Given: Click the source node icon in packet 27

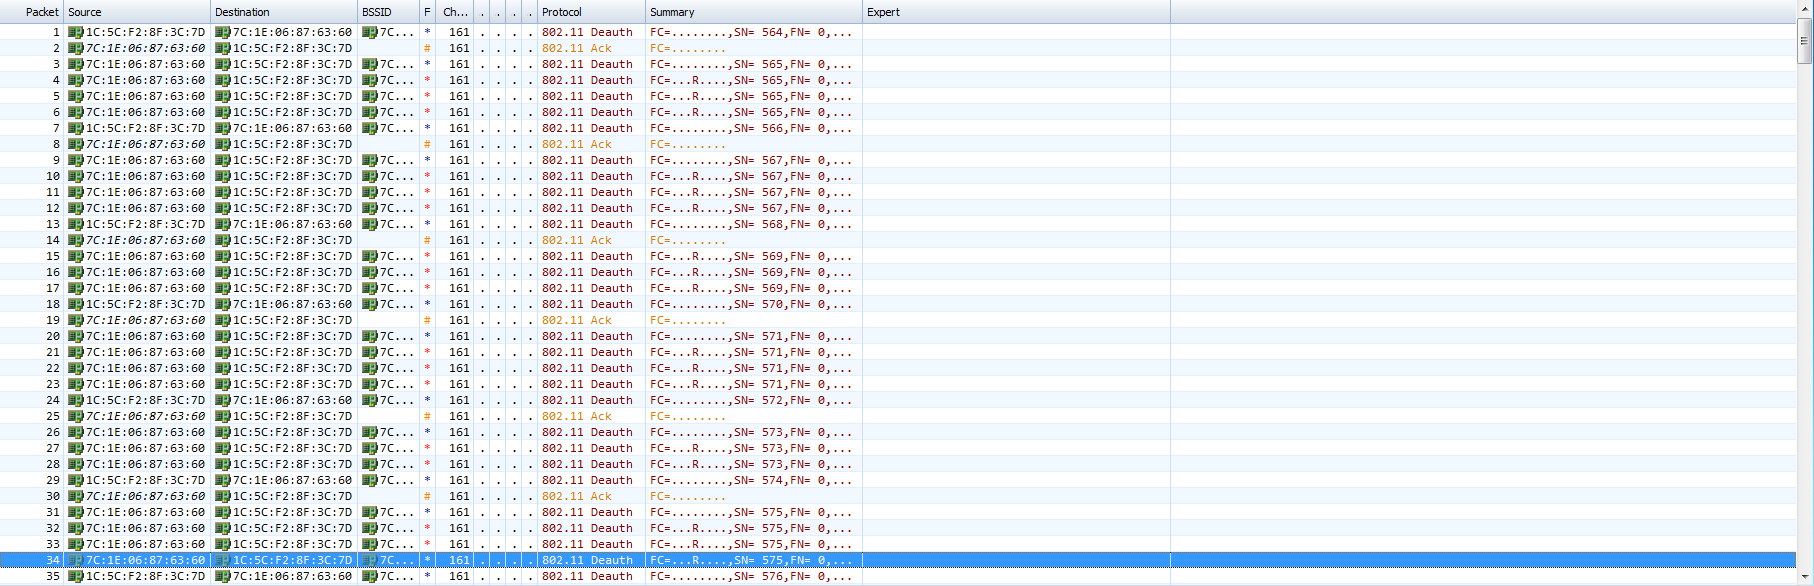Looking at the screenshot, I should point(75,448).
